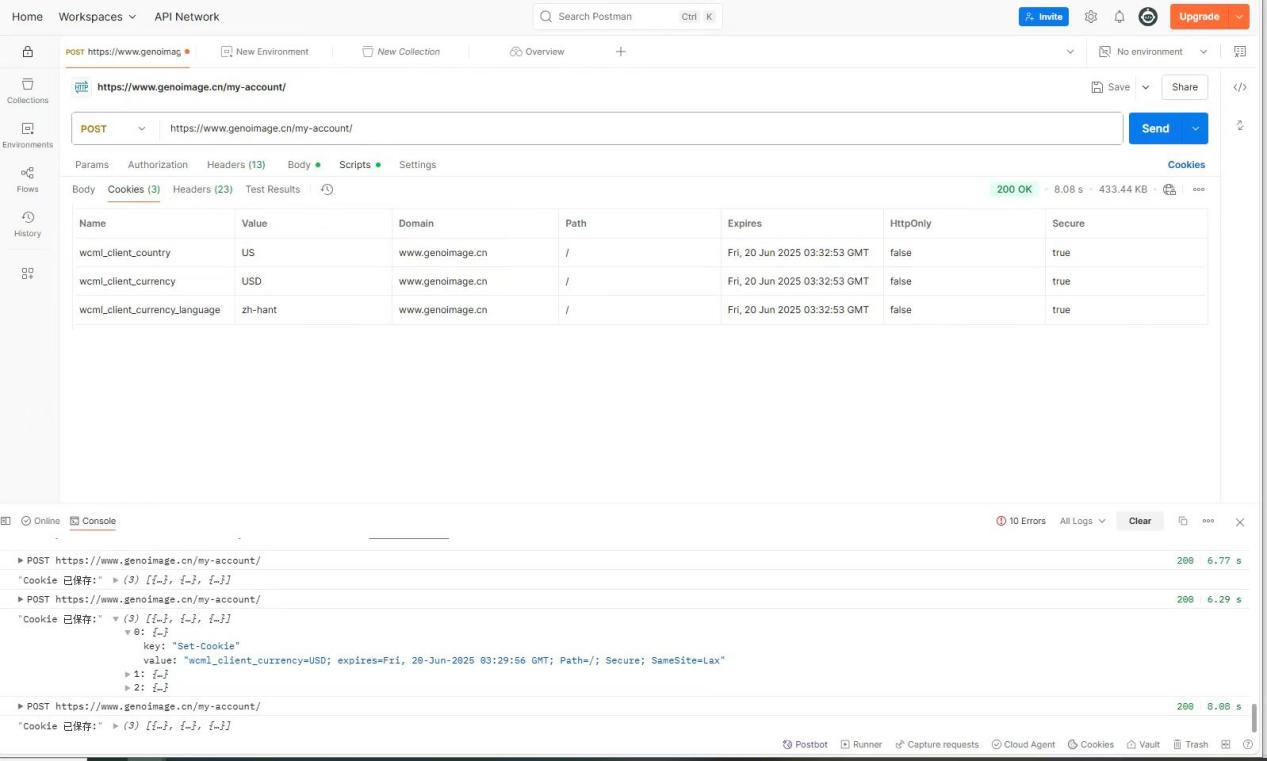Switch to the Authorization tab
1267x761 pixels.
(x=157, y=165)
